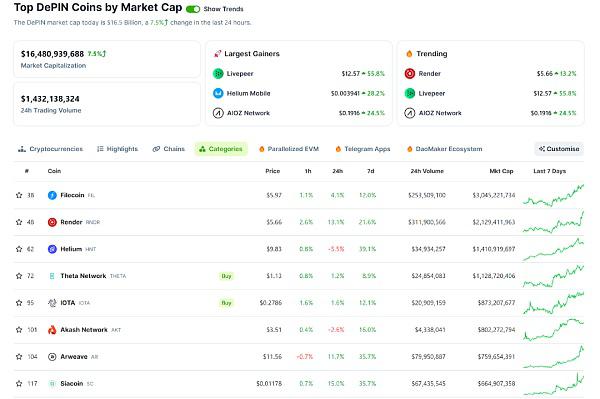Viewport: 600px width, 399px height.
Task: Toggle the Show Trends switch
Action: pos(192,9)
